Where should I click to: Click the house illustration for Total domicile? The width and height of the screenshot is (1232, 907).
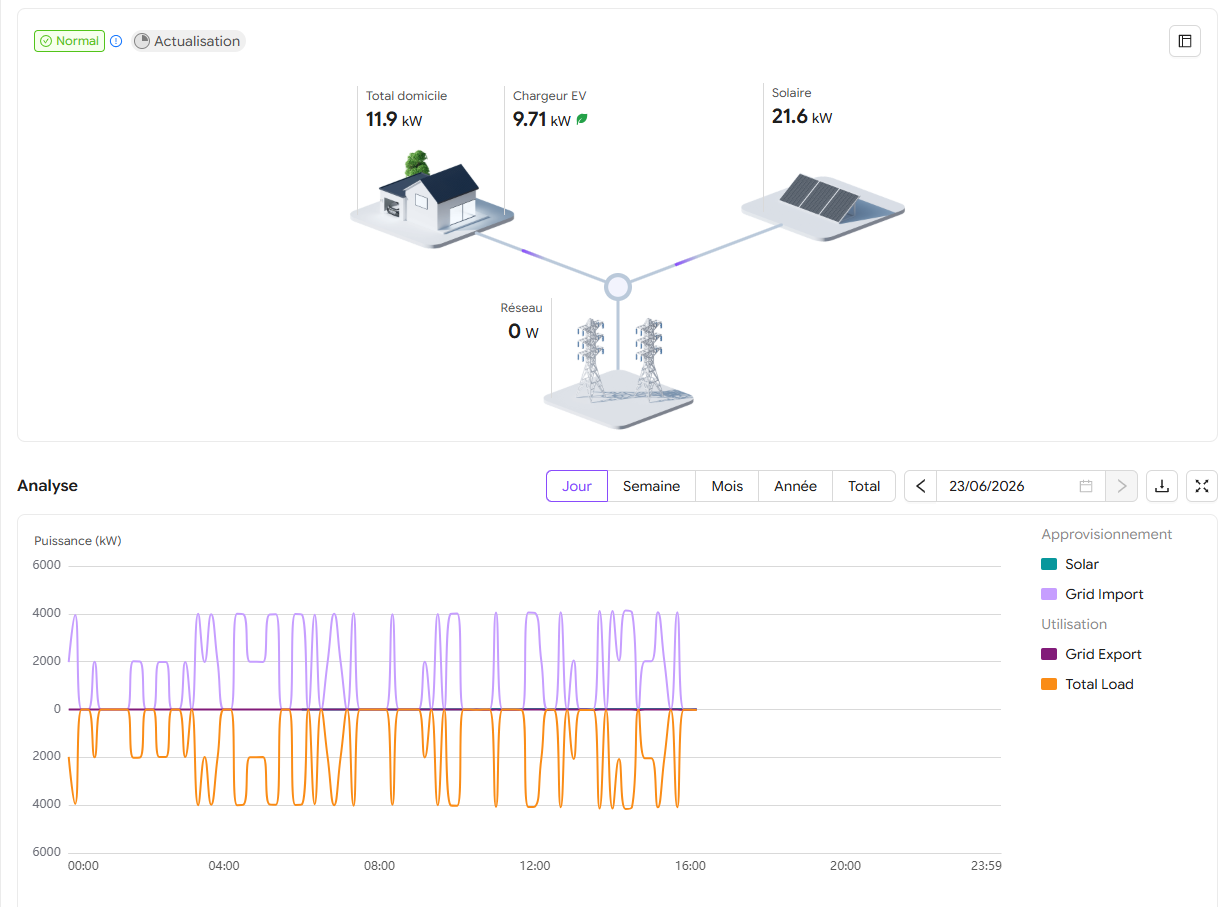point(431,199)
